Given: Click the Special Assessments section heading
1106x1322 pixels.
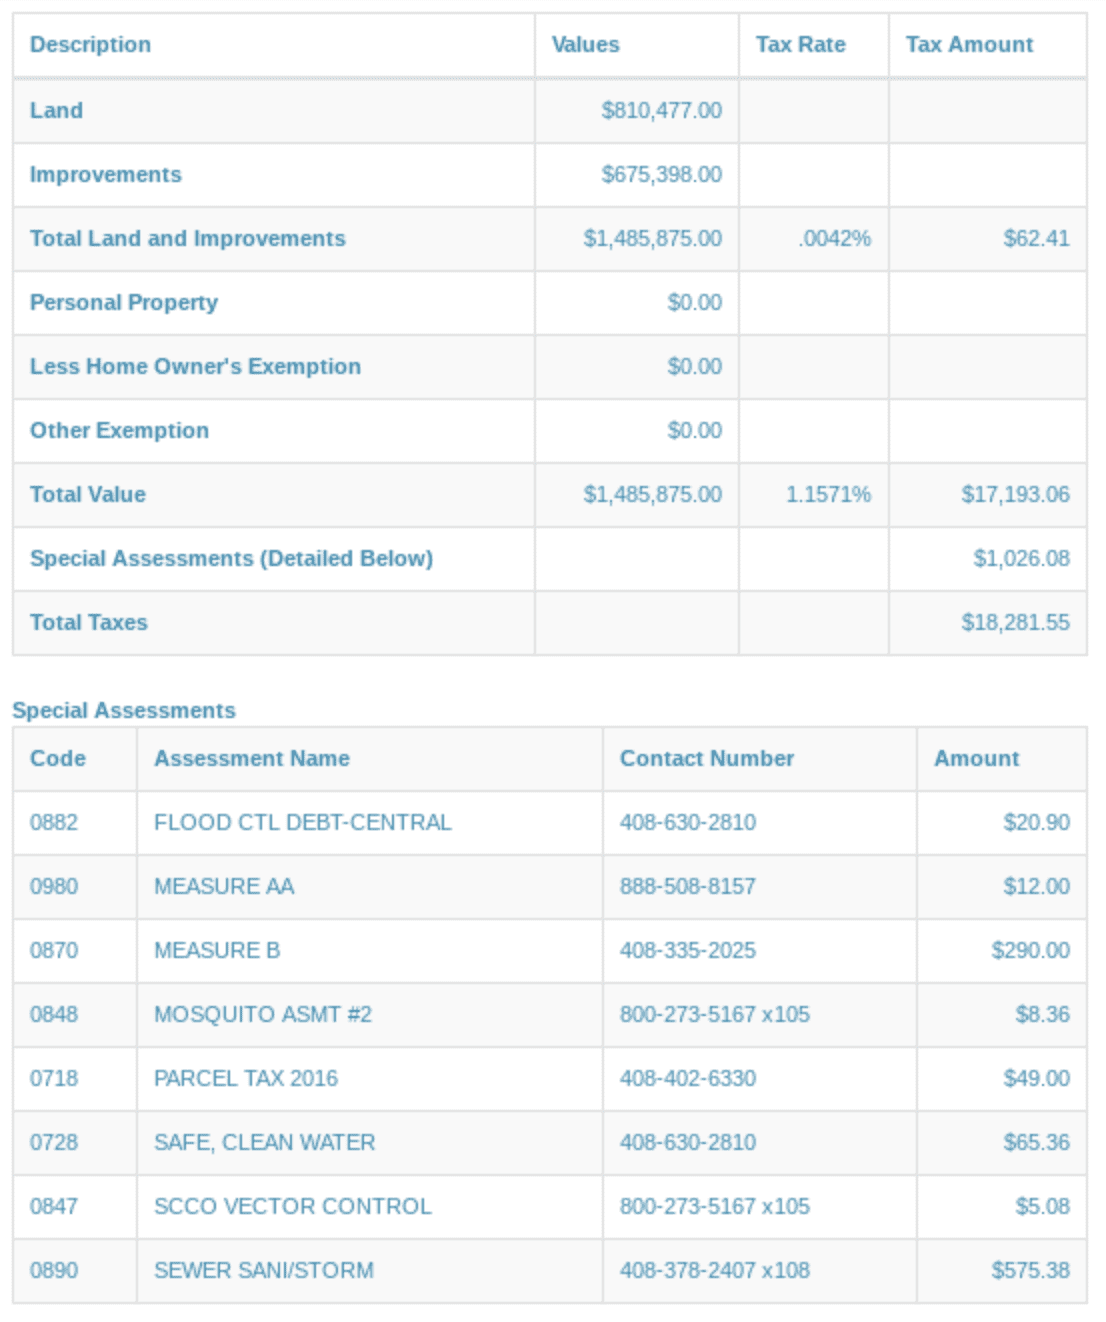Looking at the screenshot, I should pos(124,711).
